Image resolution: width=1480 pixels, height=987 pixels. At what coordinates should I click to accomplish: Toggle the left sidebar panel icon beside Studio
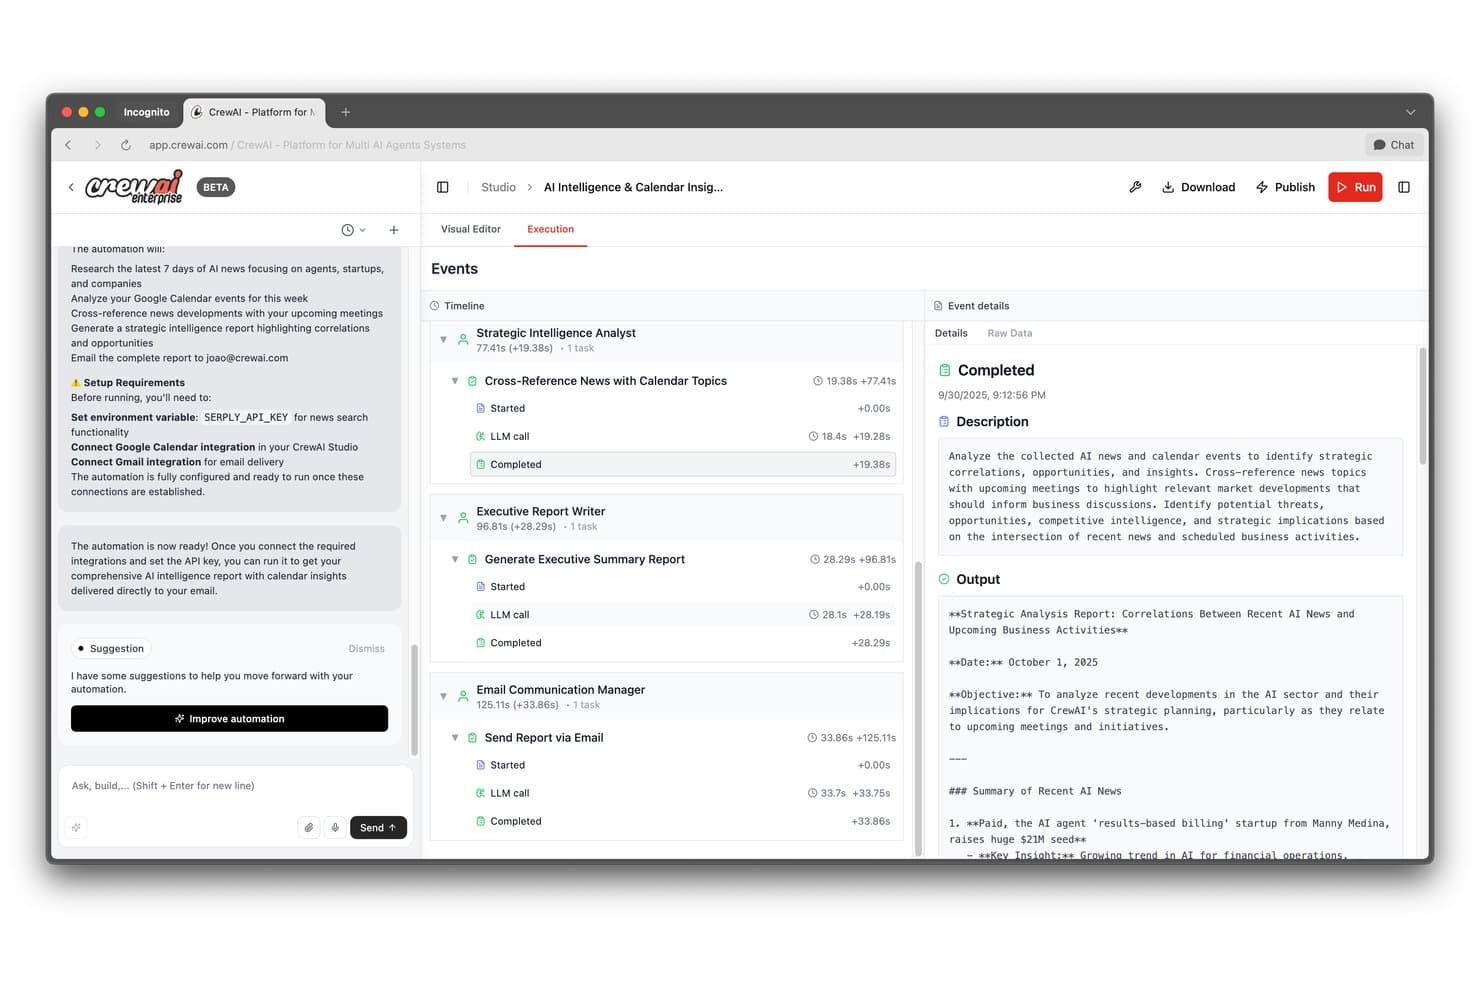point(443,187)
